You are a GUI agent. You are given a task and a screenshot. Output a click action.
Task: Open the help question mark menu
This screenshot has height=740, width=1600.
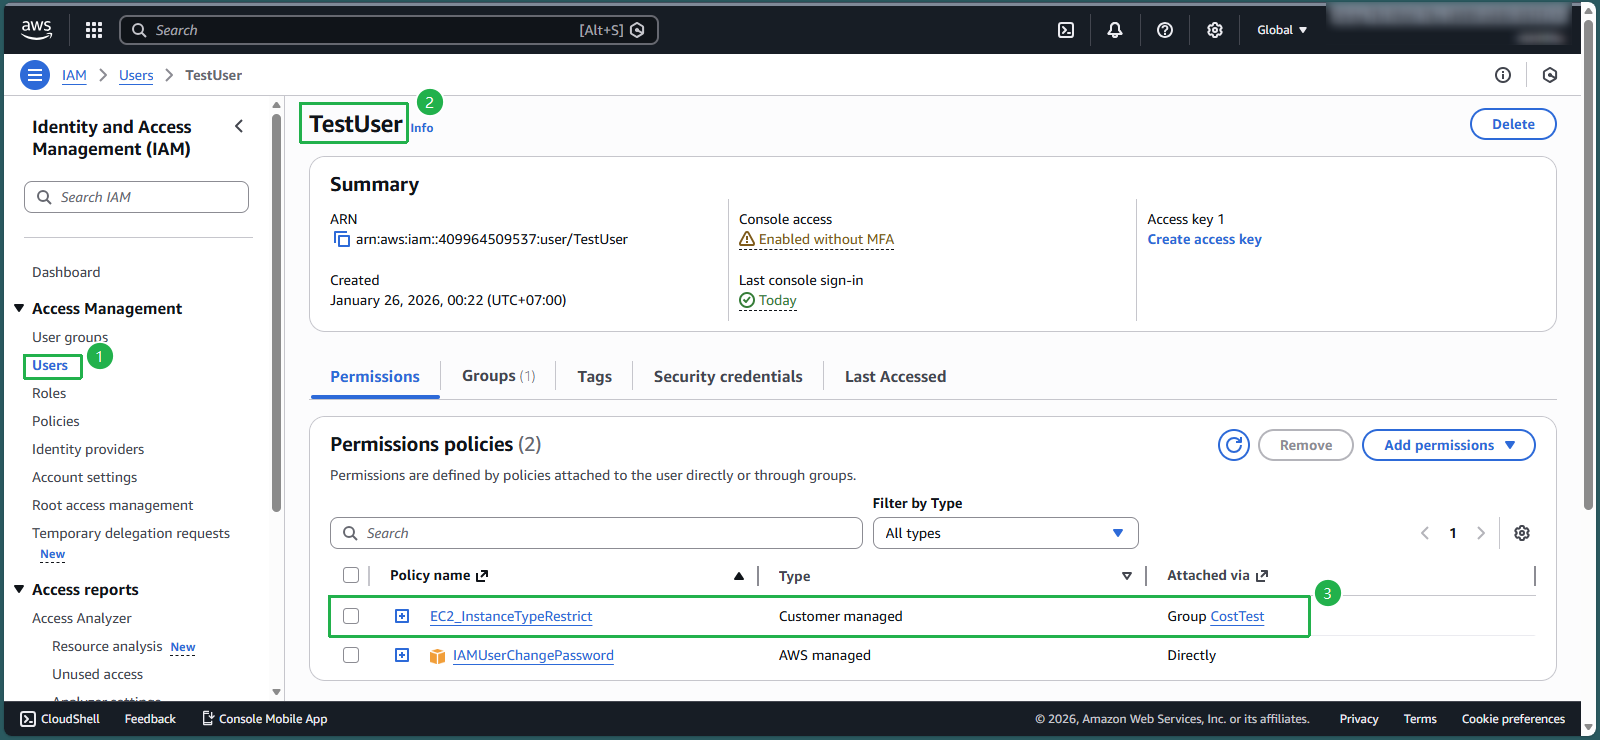point(1165,30)
